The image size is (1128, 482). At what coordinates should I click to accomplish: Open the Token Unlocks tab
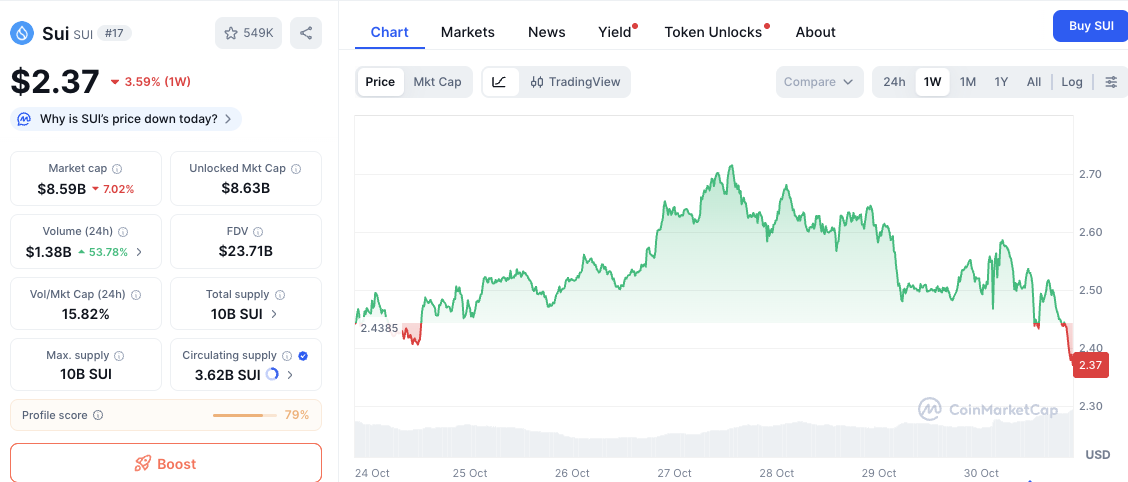coord(713,32)
